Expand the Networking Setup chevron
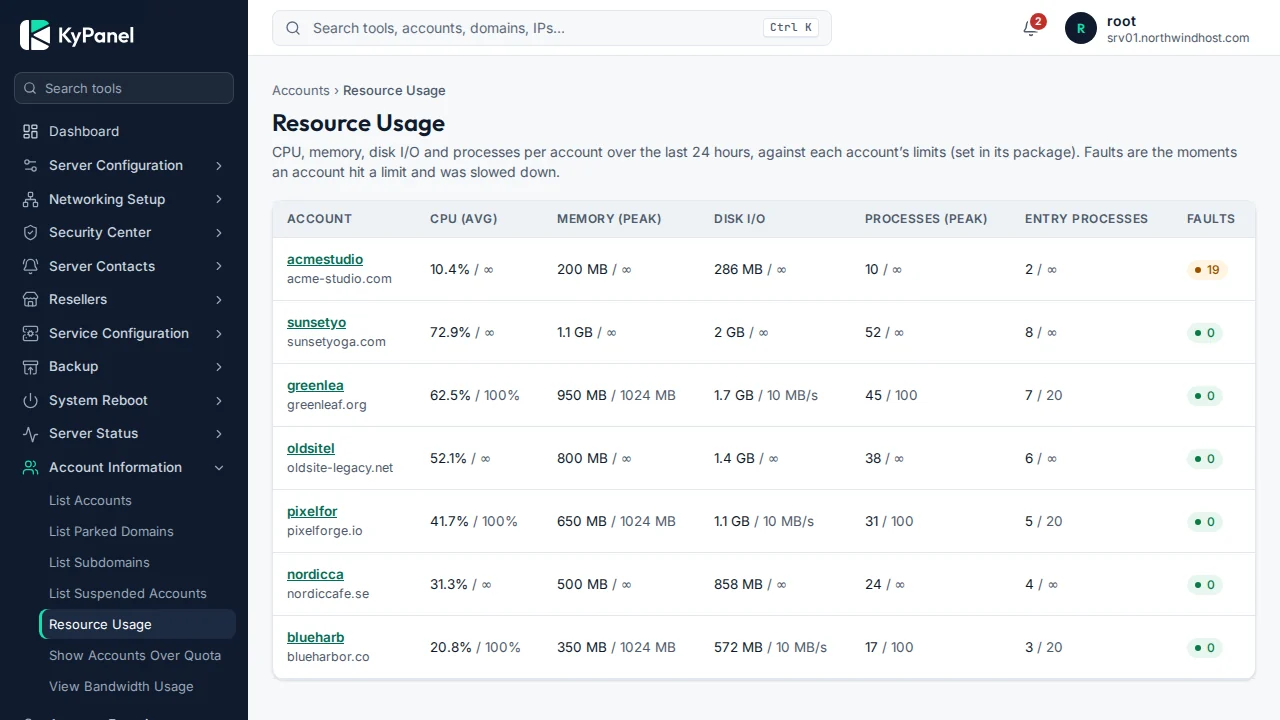1280x720 pixels. [x=219, y=199]
